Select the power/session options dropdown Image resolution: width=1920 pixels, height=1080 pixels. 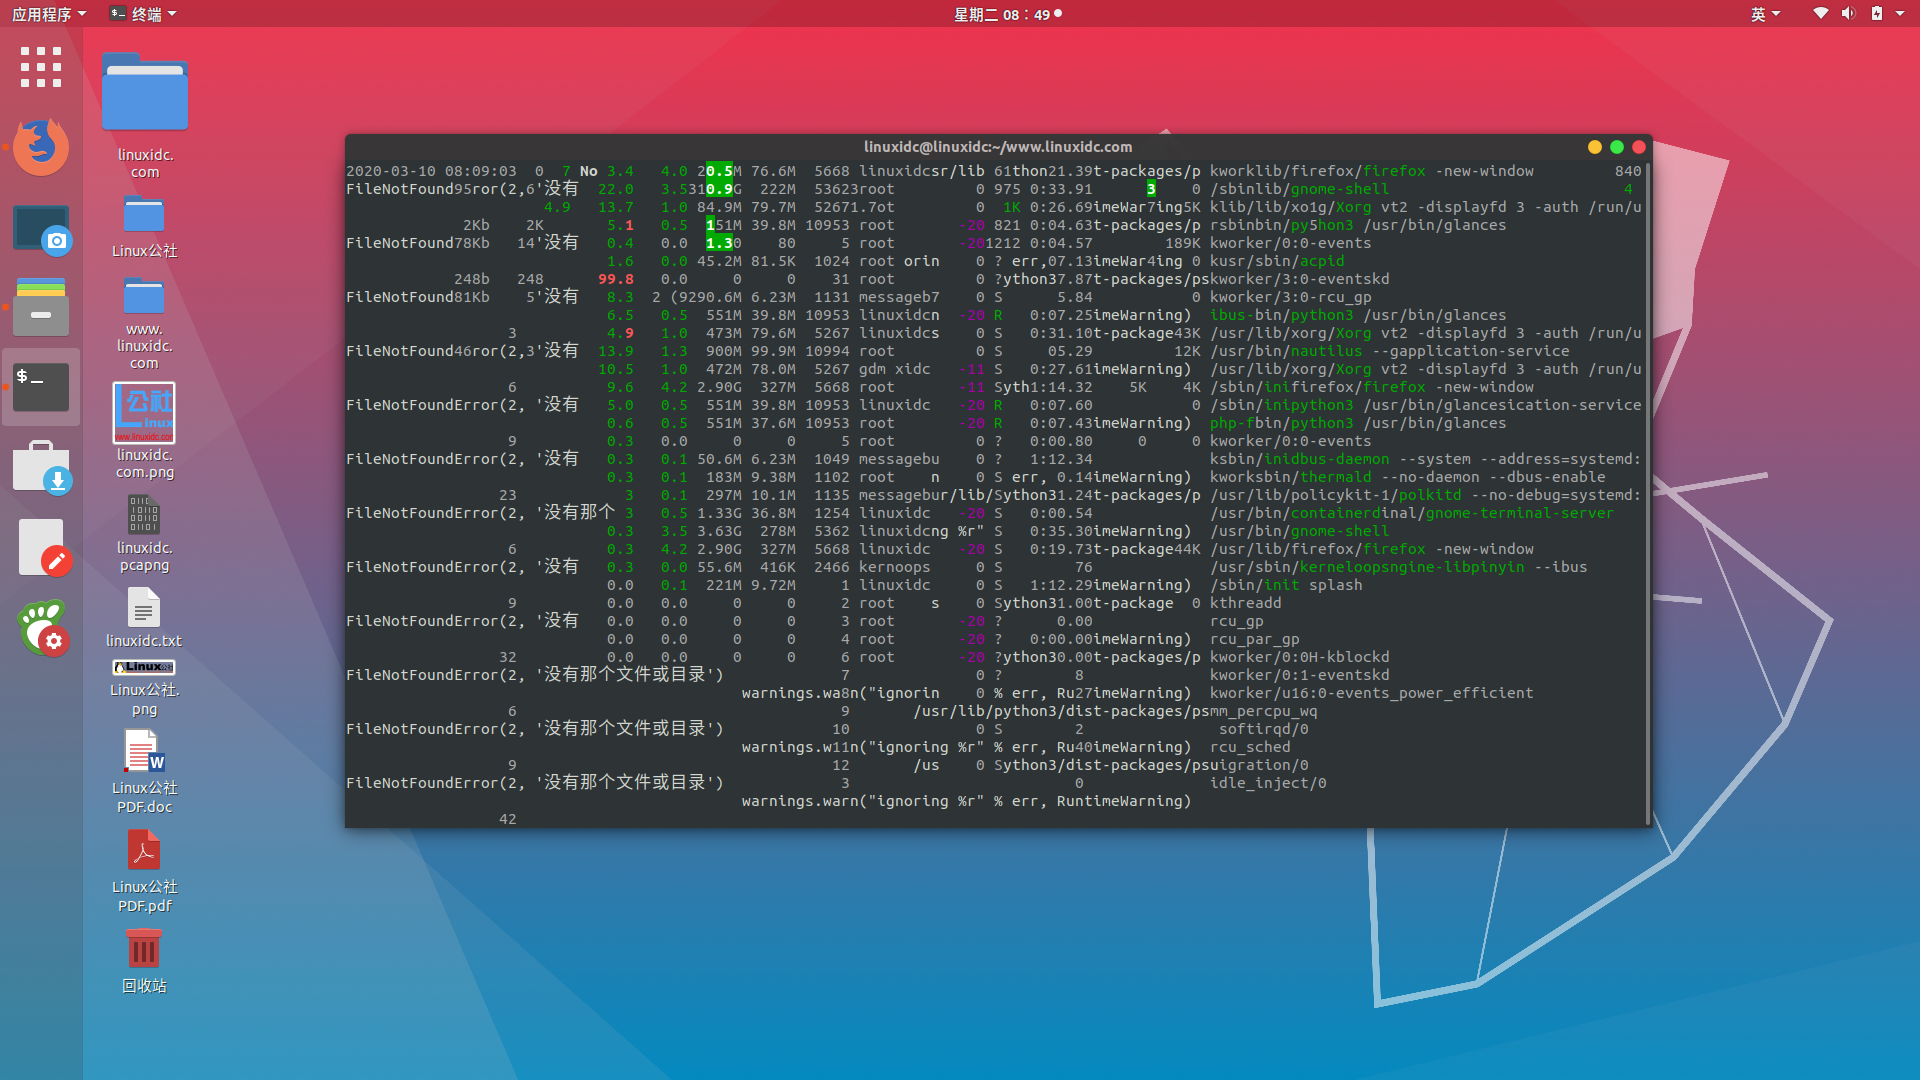coord(1904,15)
